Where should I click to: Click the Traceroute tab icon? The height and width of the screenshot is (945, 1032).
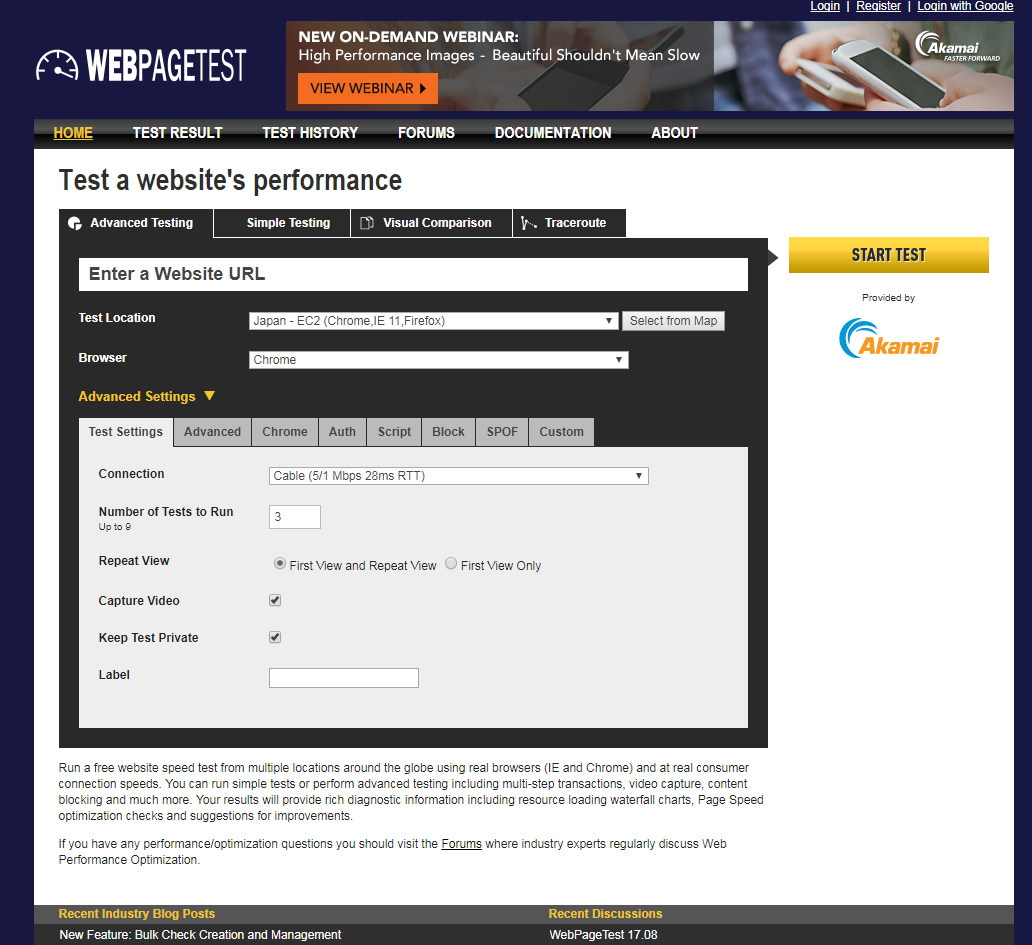click(529, 223)
